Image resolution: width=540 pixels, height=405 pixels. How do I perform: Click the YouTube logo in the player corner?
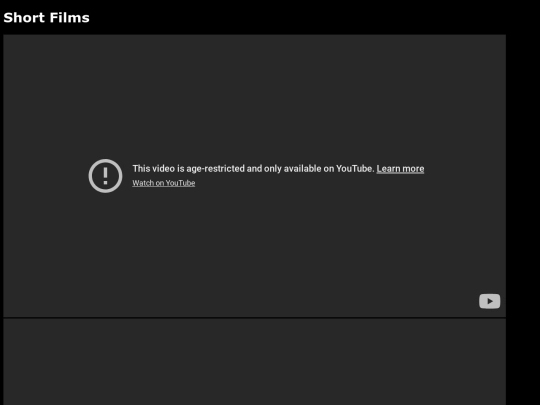click(489, 301)
